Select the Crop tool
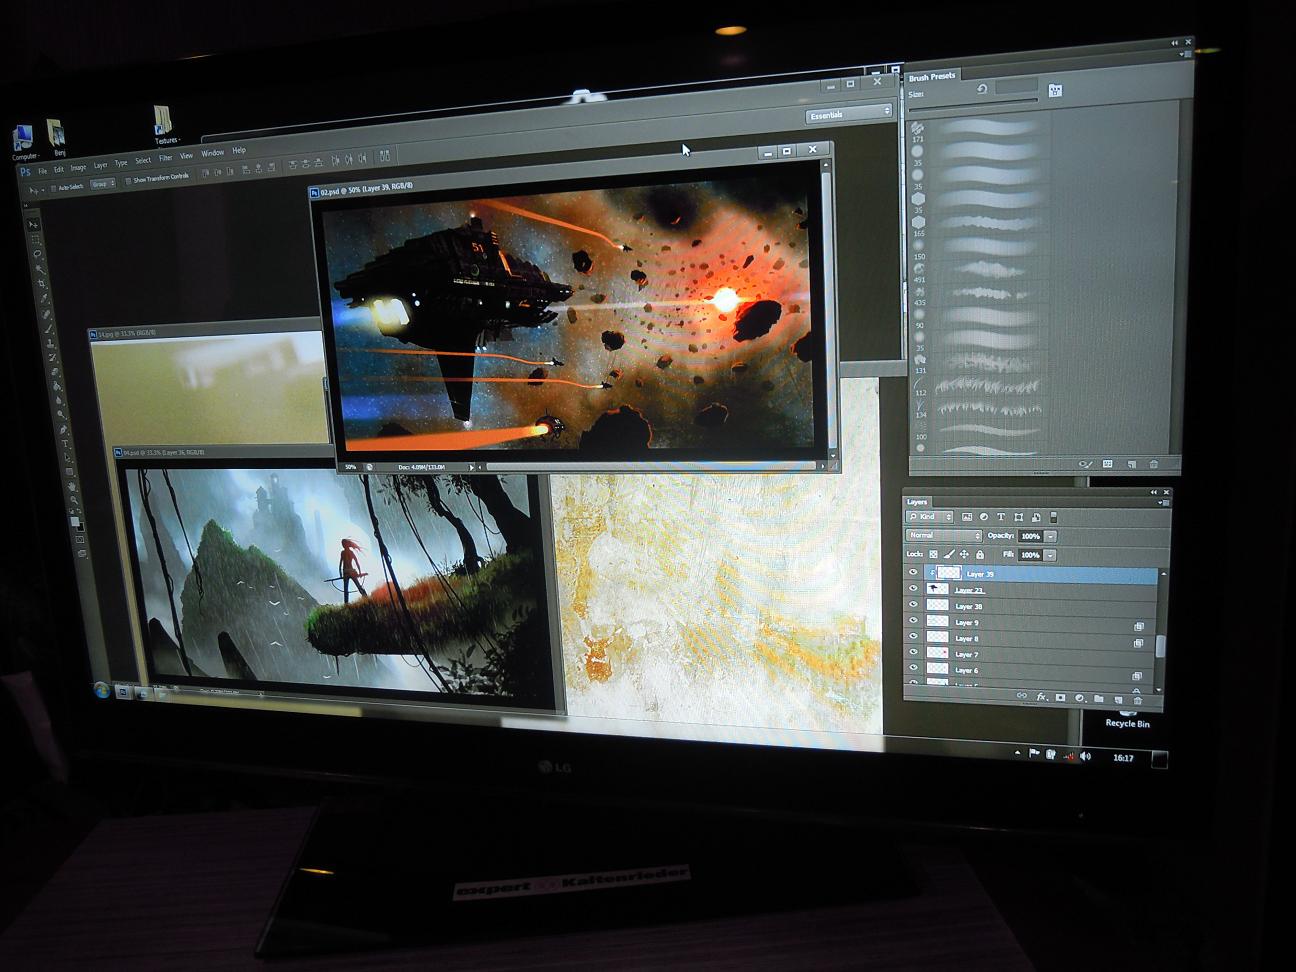 42,284
